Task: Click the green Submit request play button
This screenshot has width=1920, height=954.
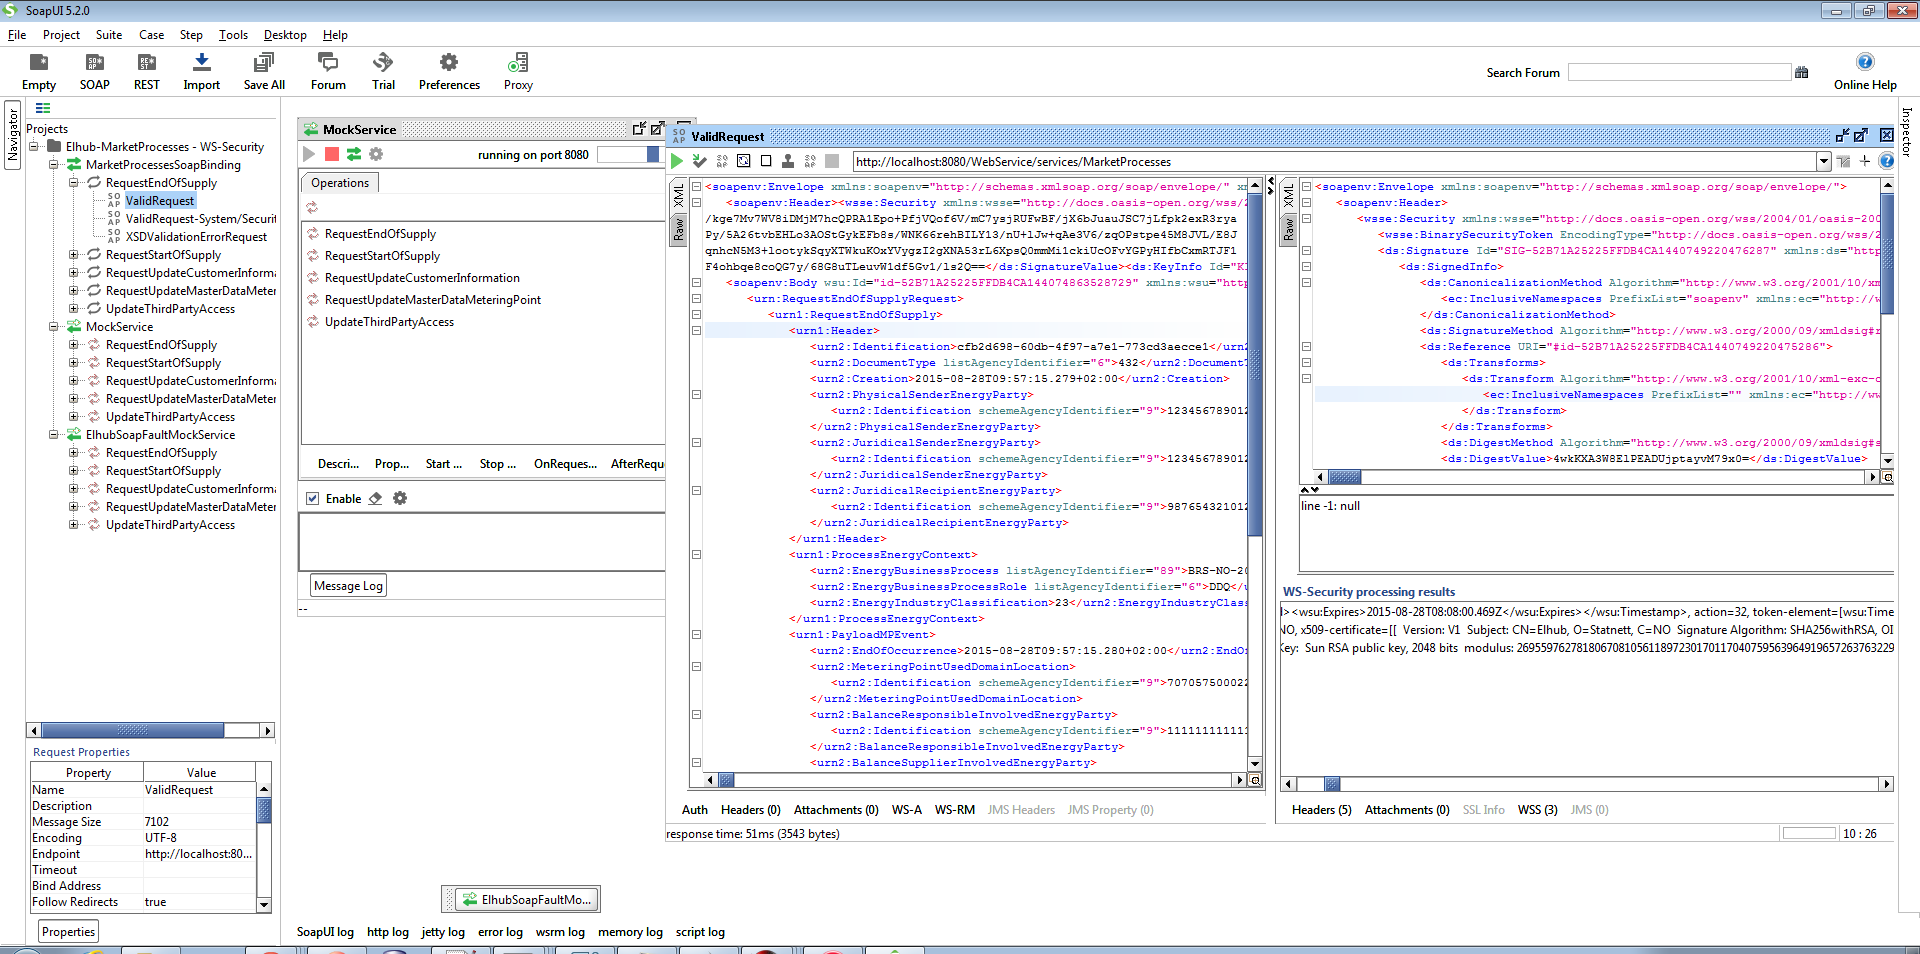Action: [x=677, y=161]
